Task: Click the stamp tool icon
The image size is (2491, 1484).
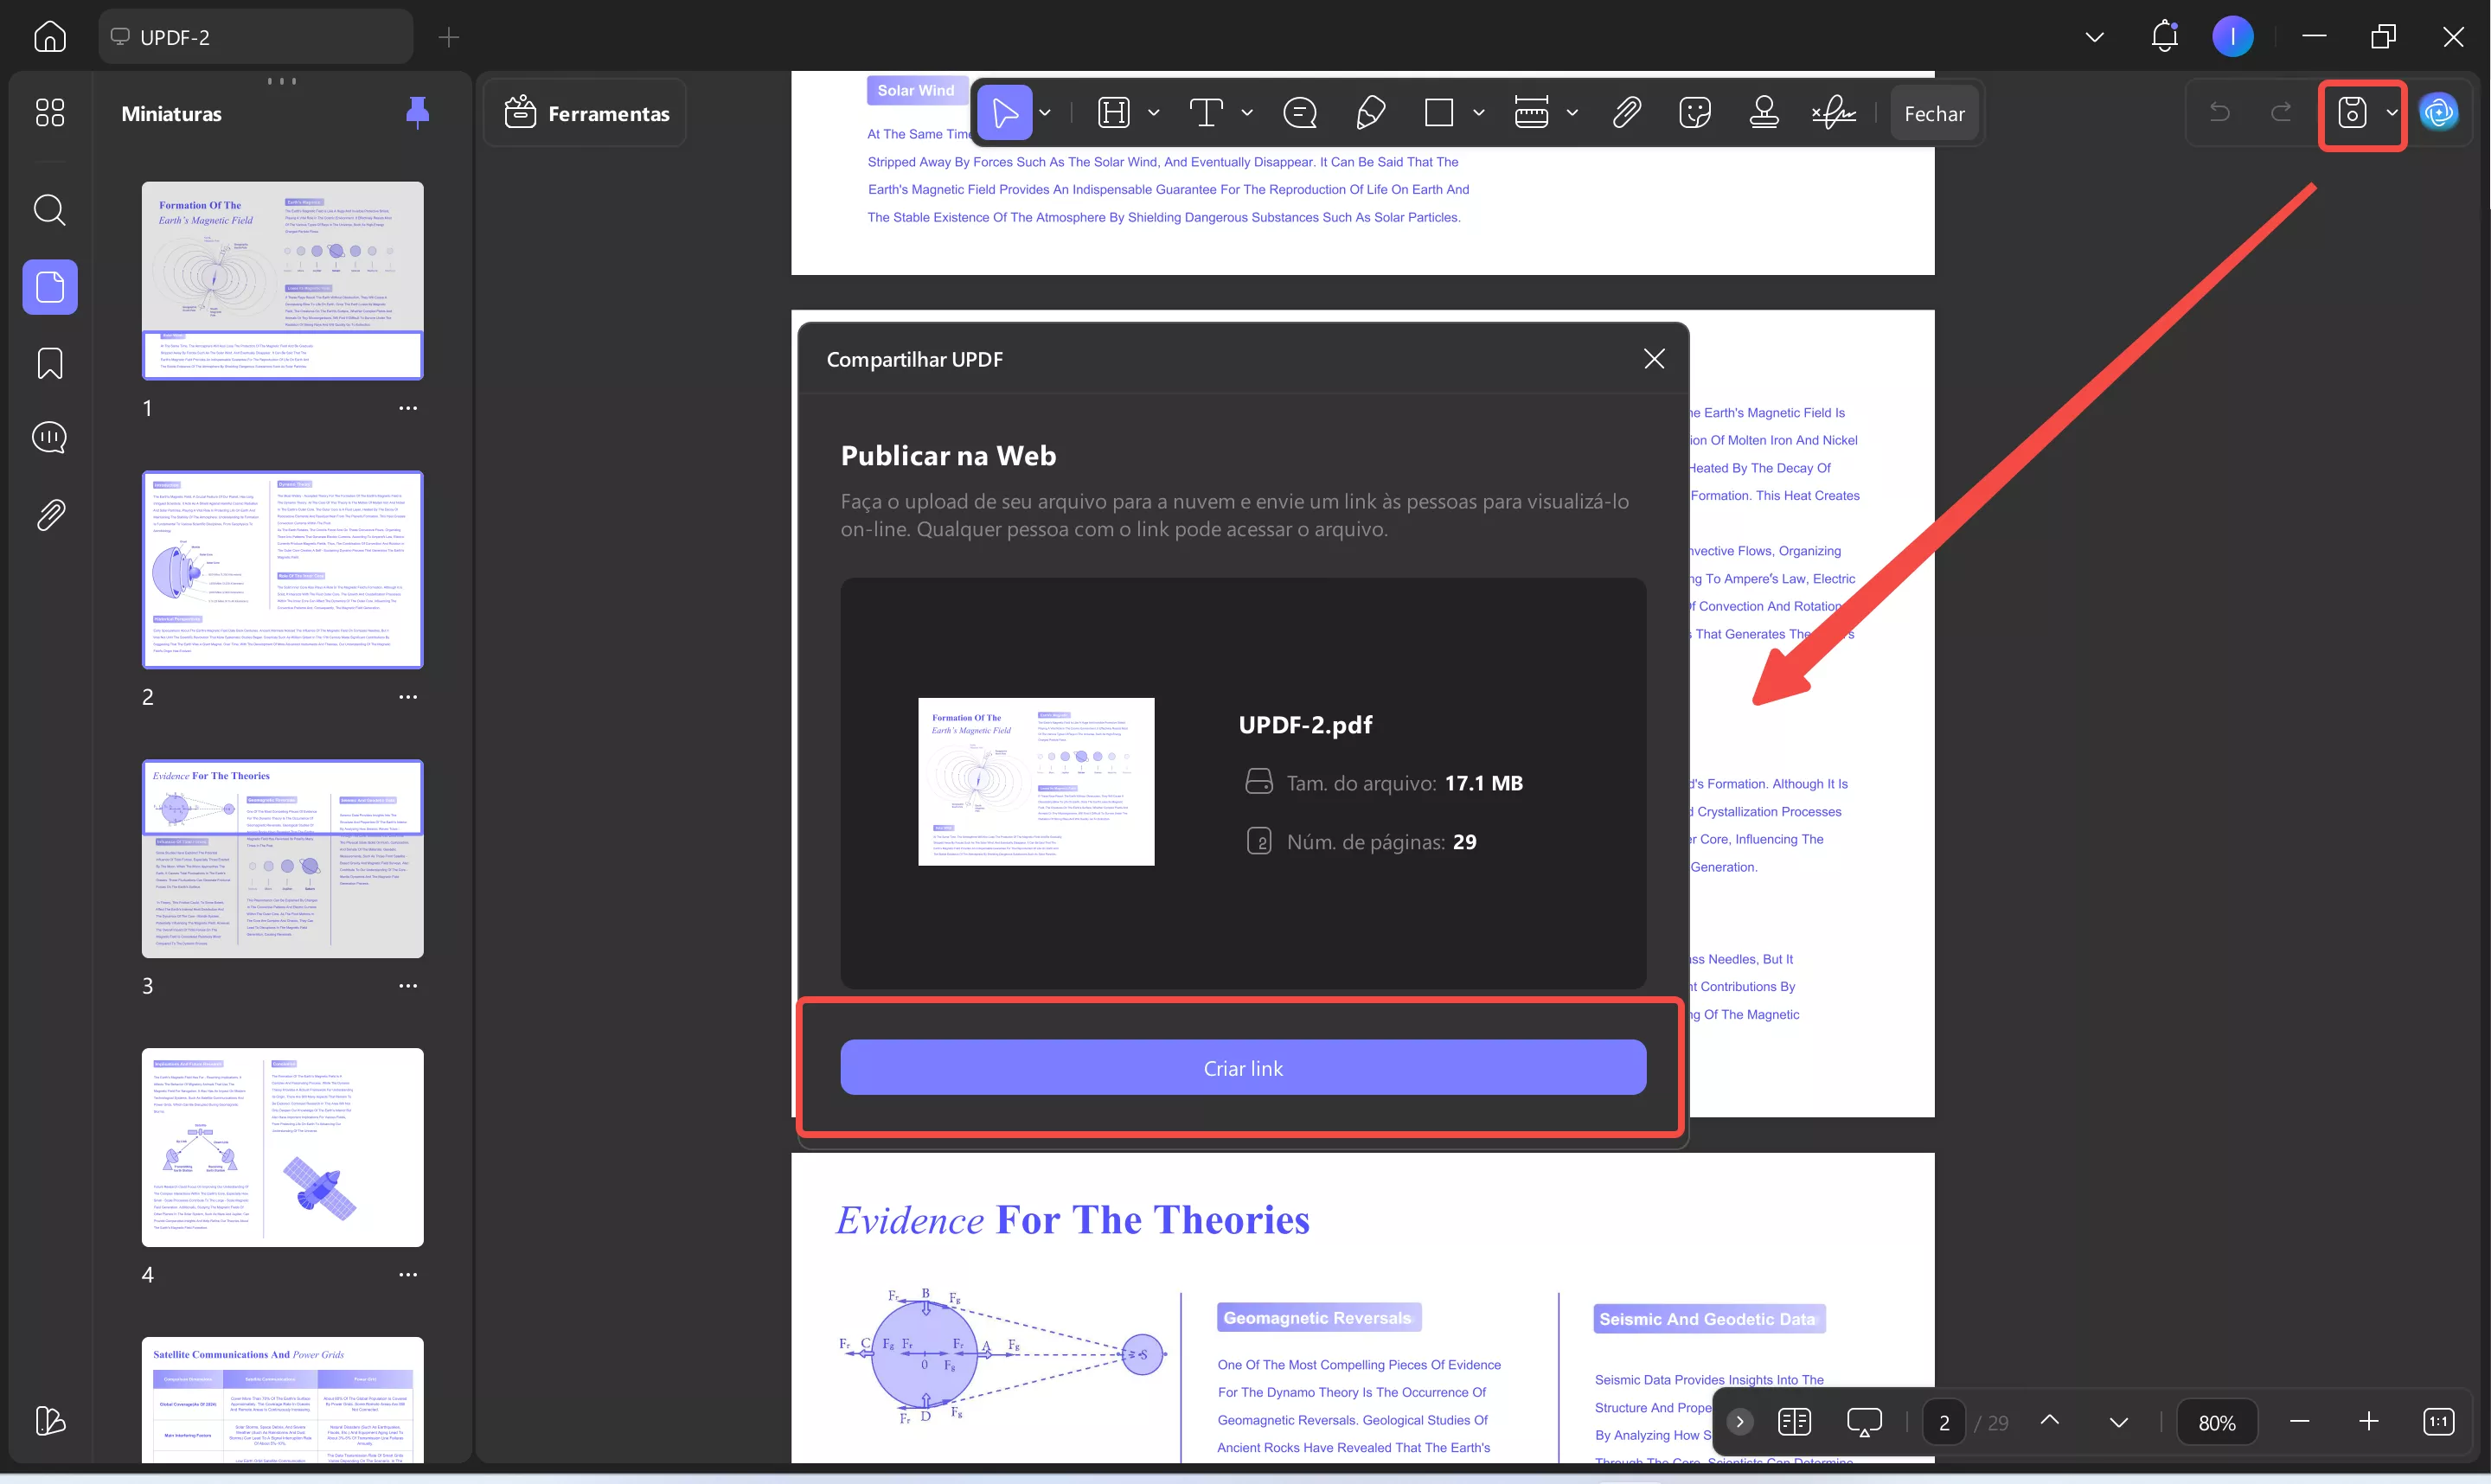Action: coord(1763,113)
